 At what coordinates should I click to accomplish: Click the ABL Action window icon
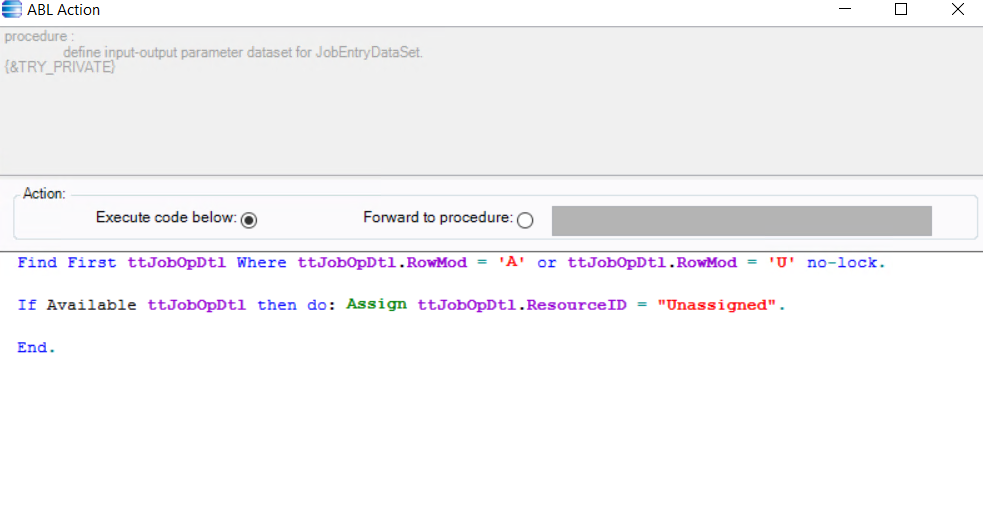[11, 9]
